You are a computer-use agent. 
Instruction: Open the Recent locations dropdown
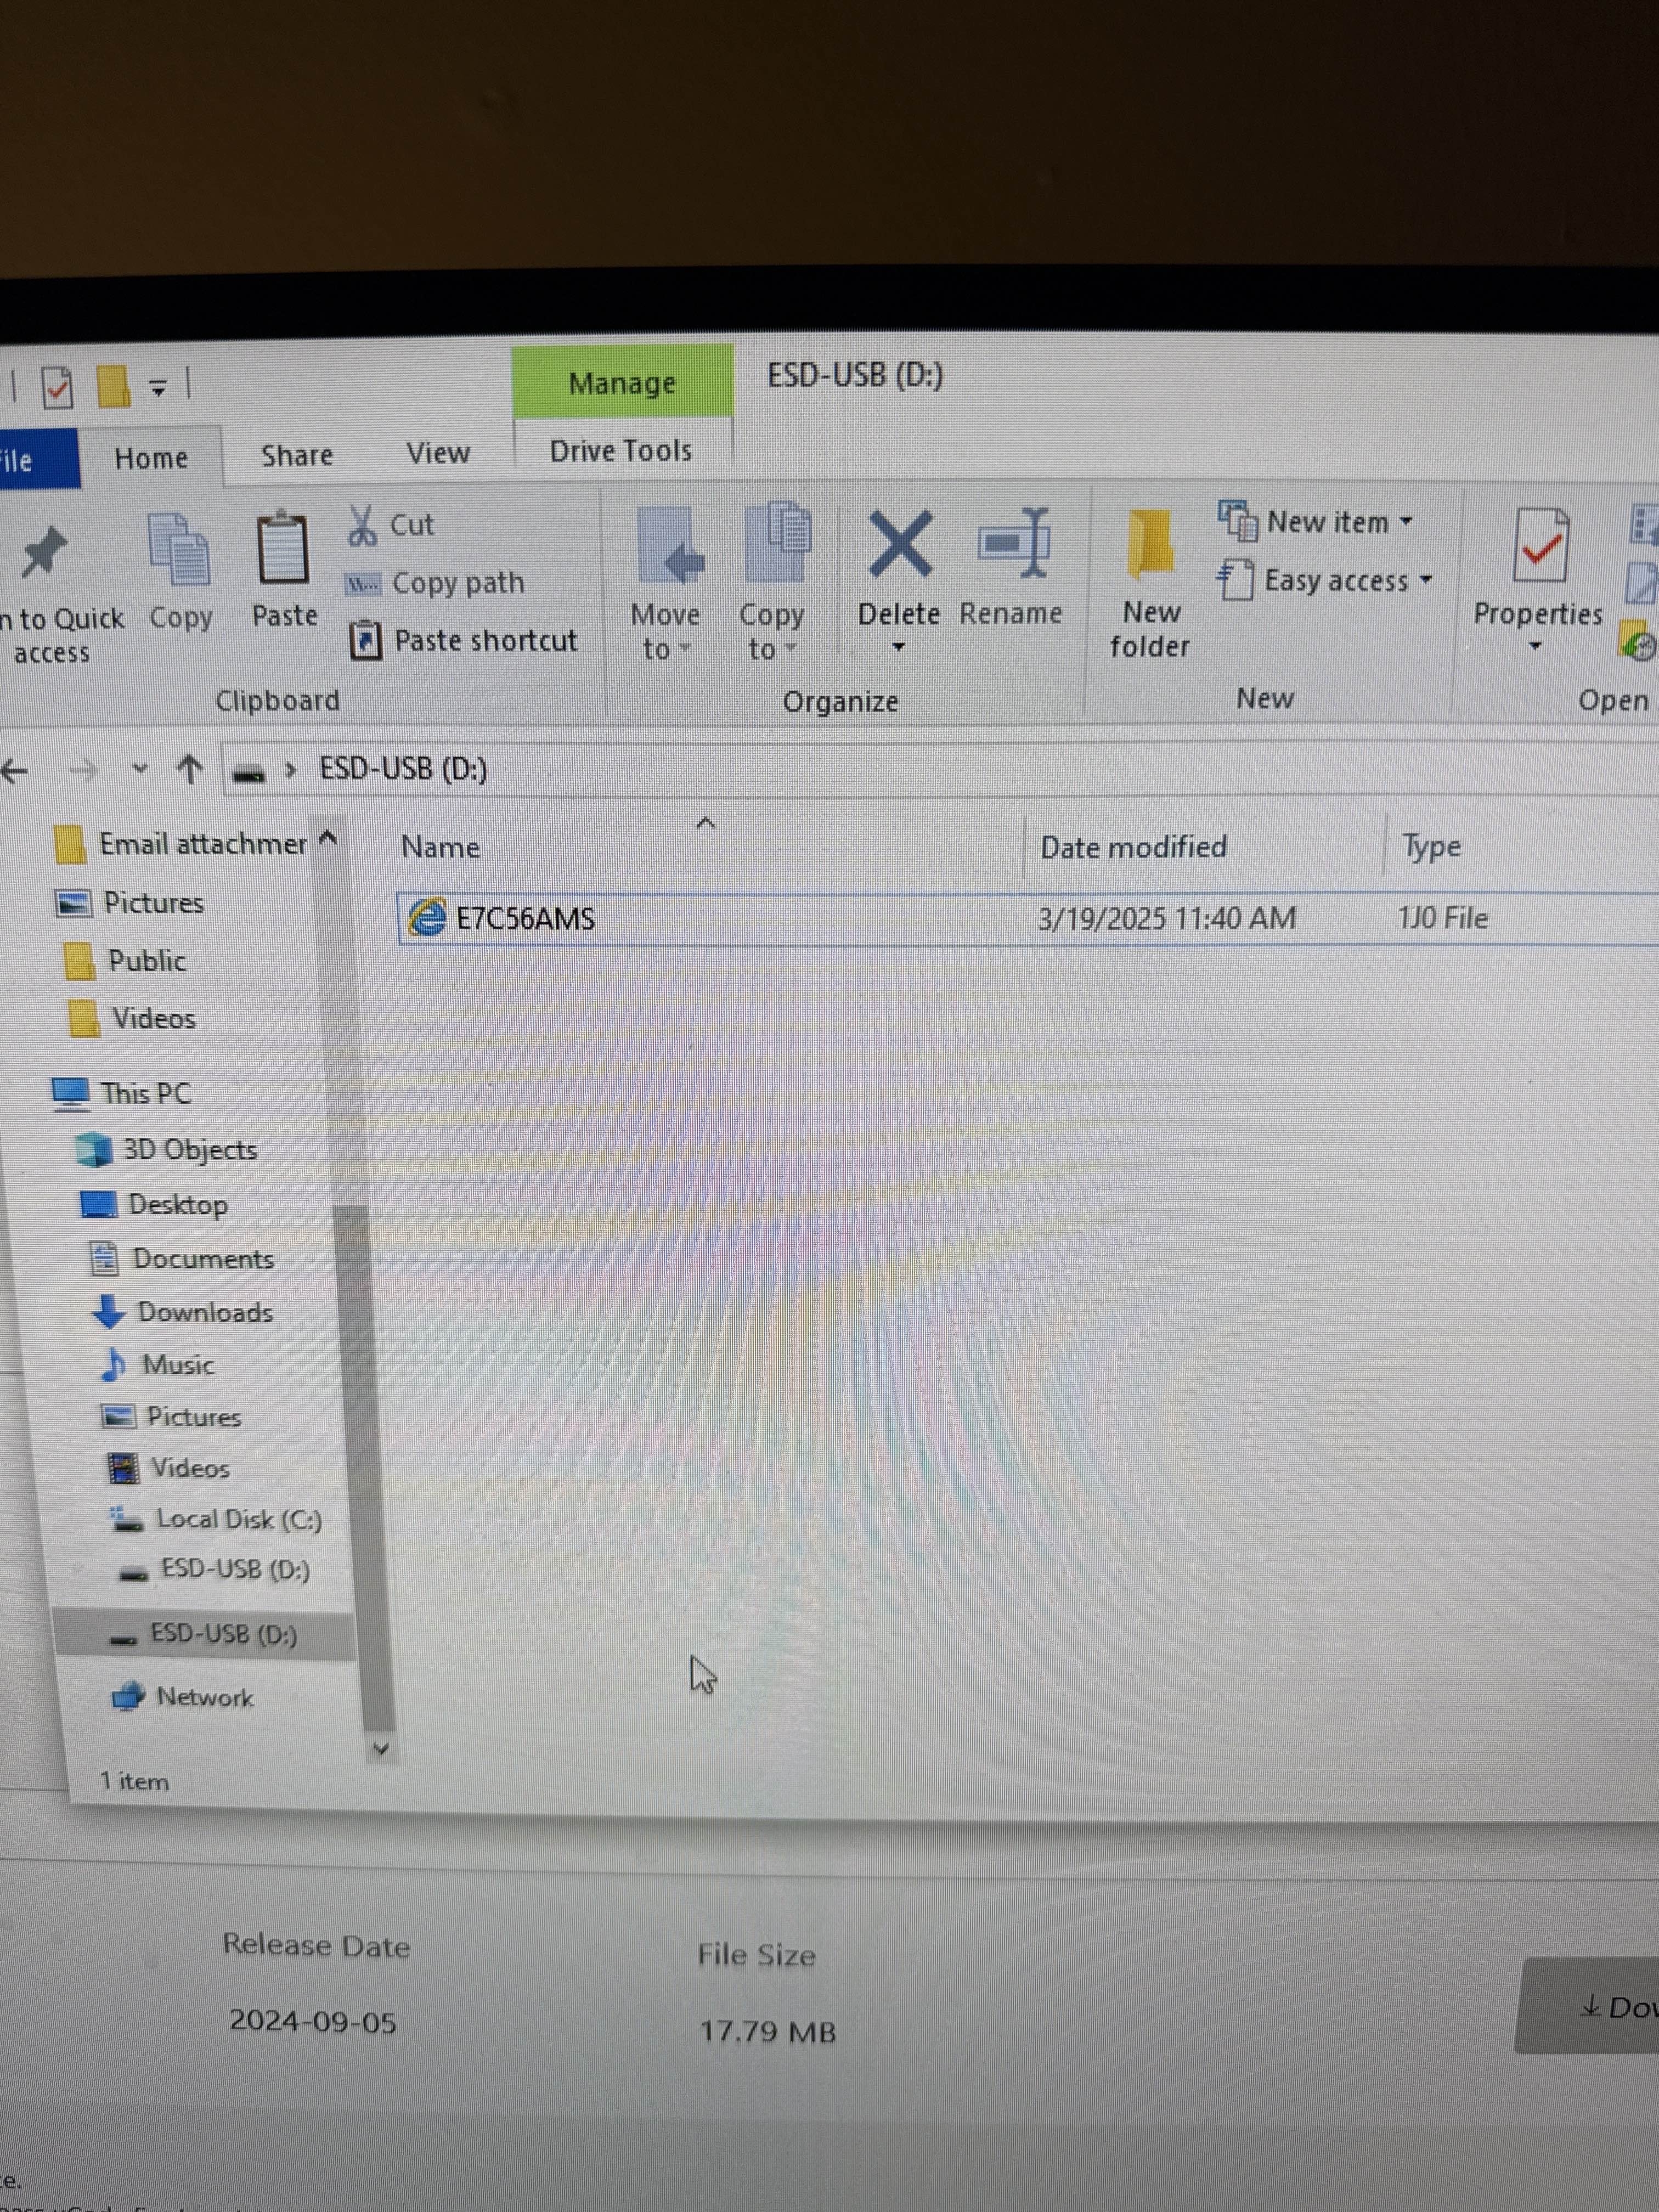(140, 769)
